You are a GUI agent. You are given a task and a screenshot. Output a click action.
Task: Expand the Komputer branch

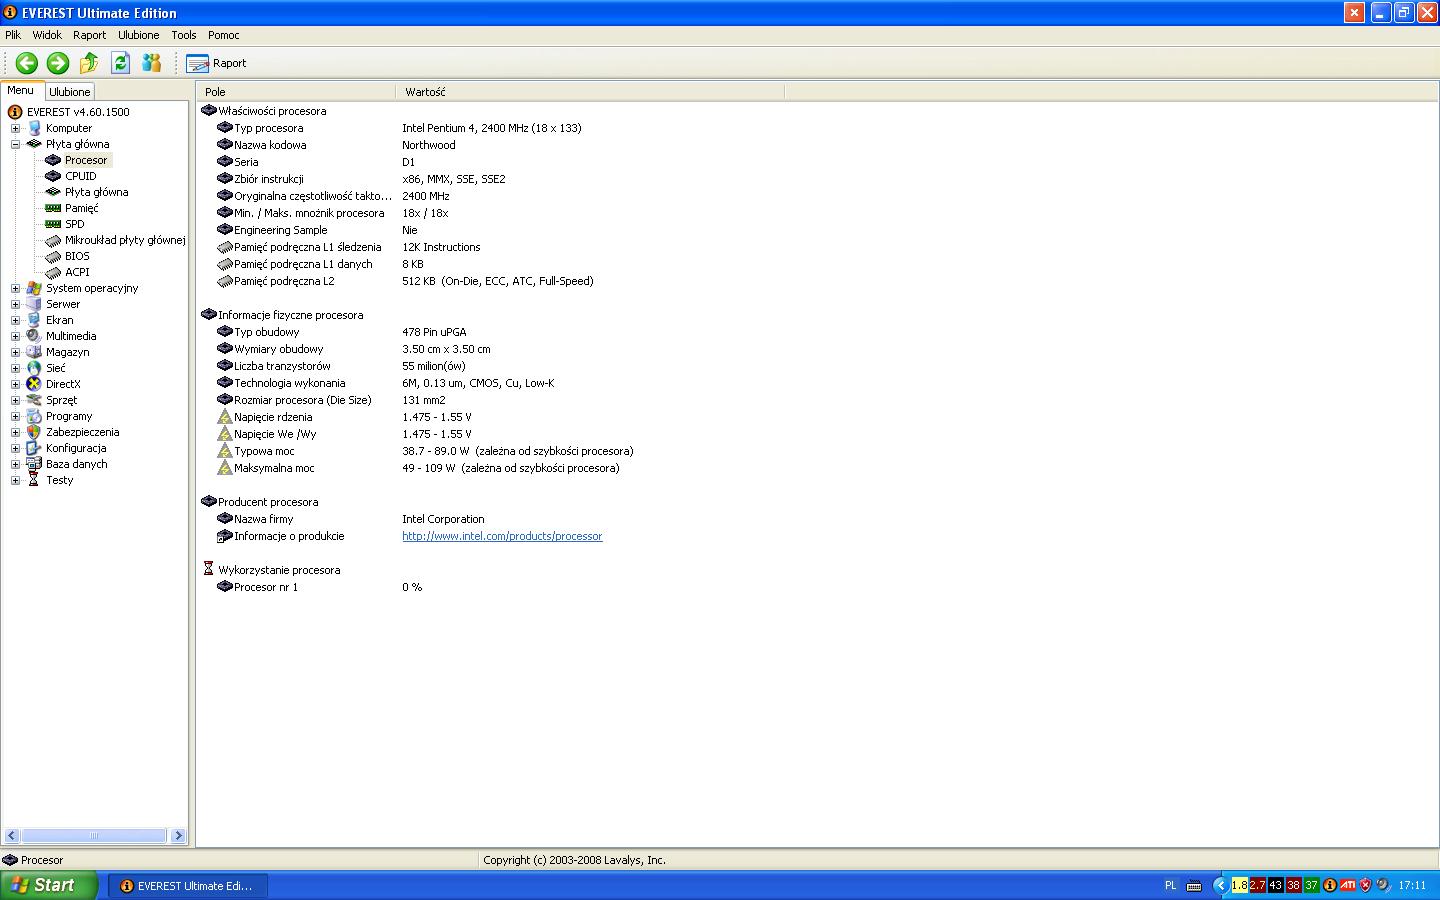click(15, 128)
